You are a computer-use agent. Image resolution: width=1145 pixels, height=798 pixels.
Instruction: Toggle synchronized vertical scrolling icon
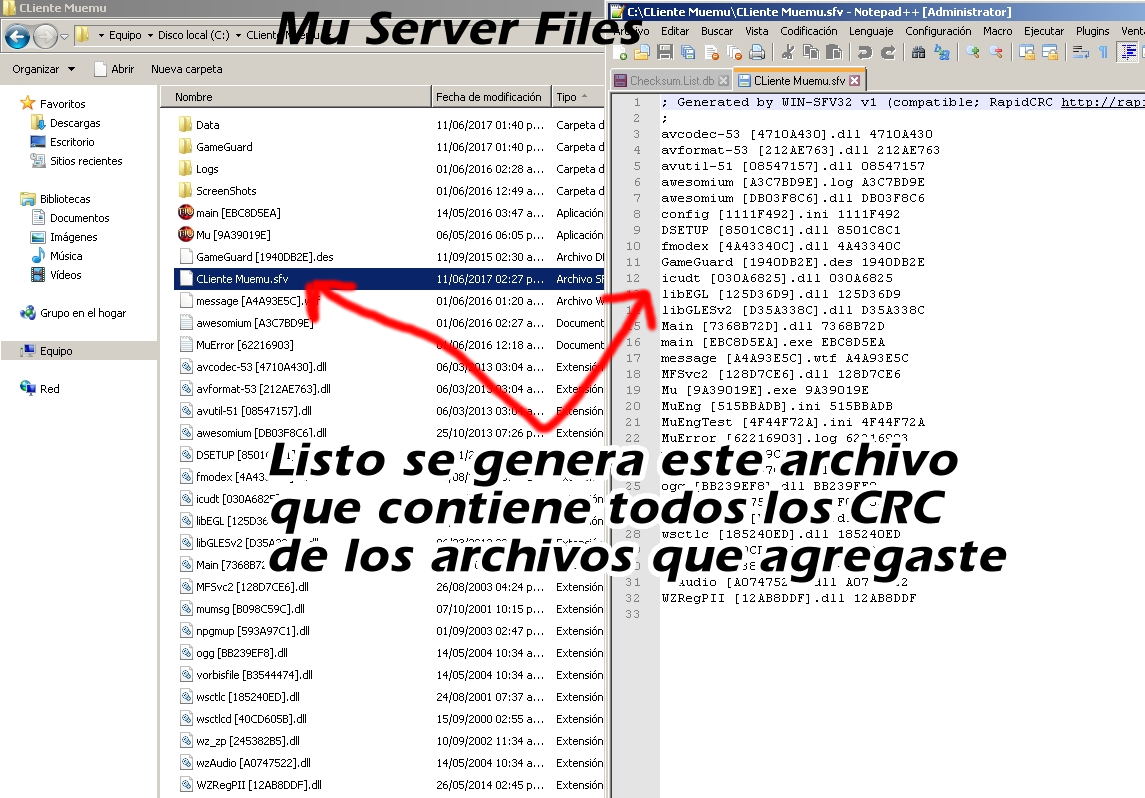point(1027,52)
